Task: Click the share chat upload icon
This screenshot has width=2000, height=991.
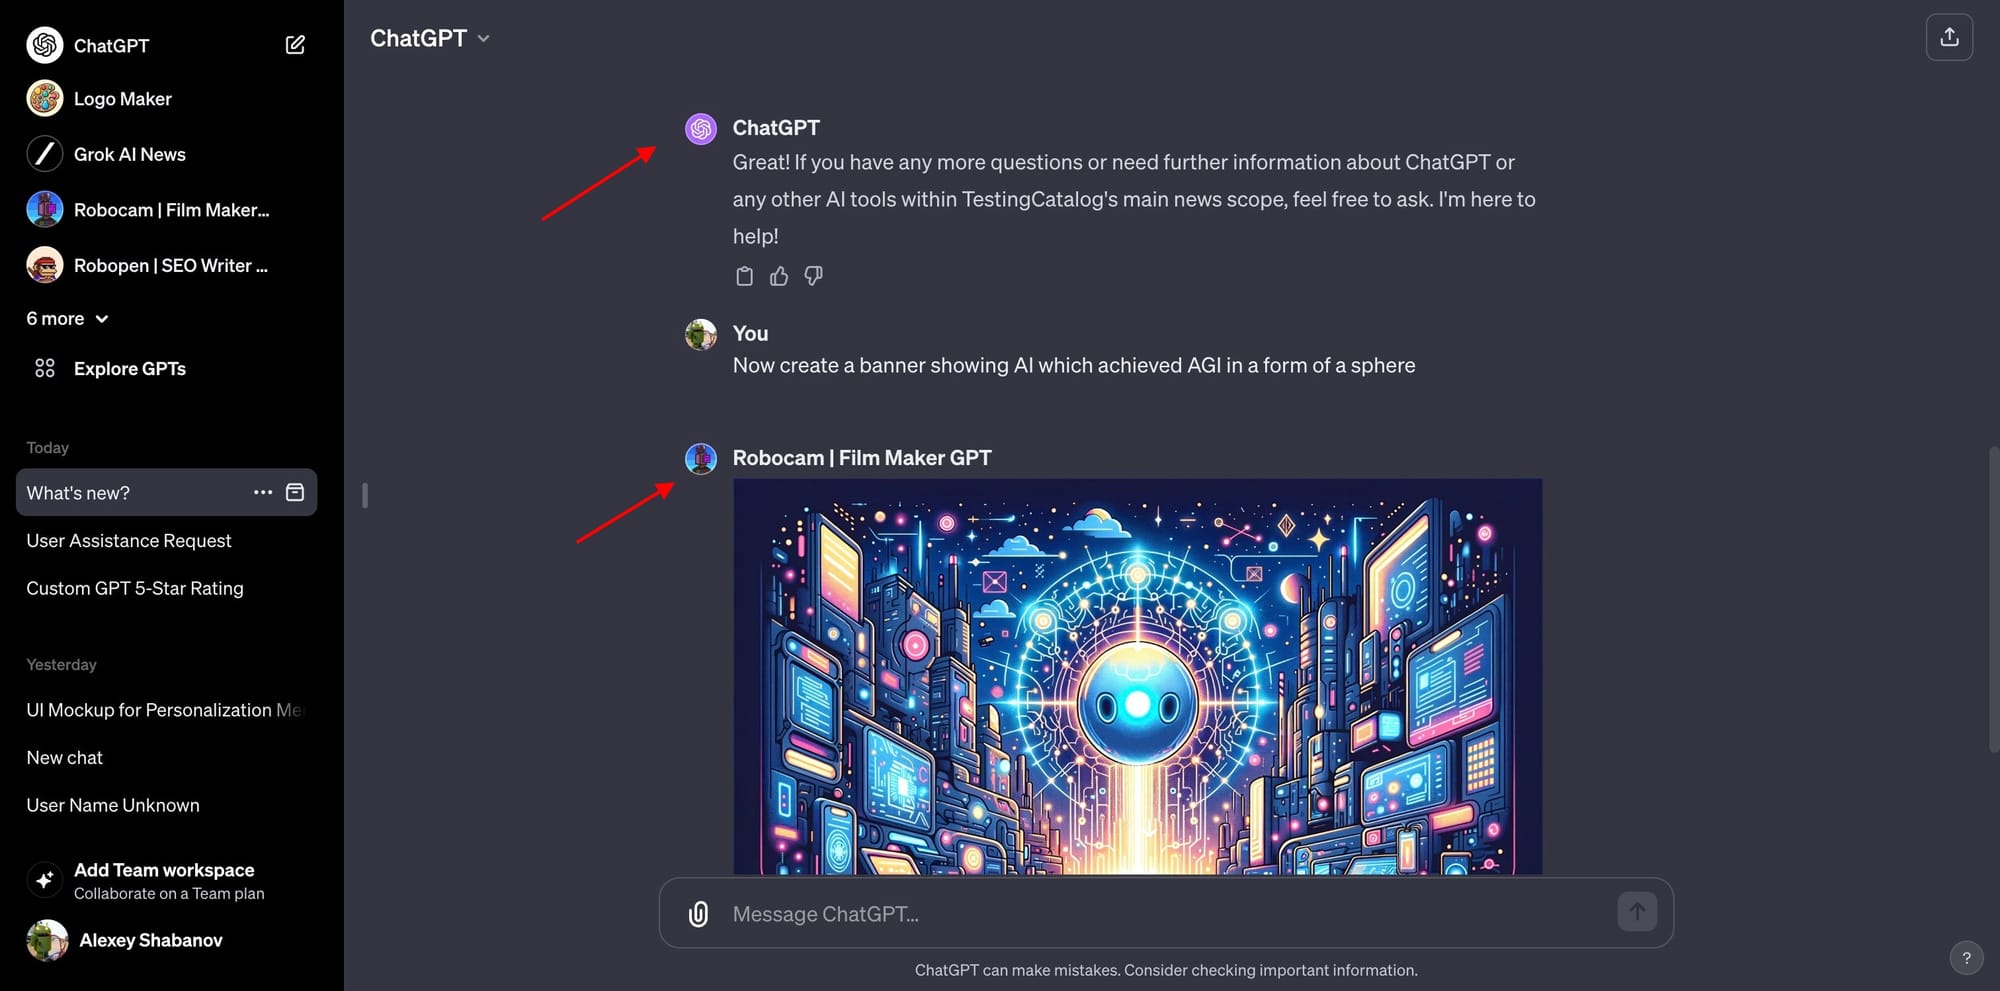Action: click(1949, 38)
